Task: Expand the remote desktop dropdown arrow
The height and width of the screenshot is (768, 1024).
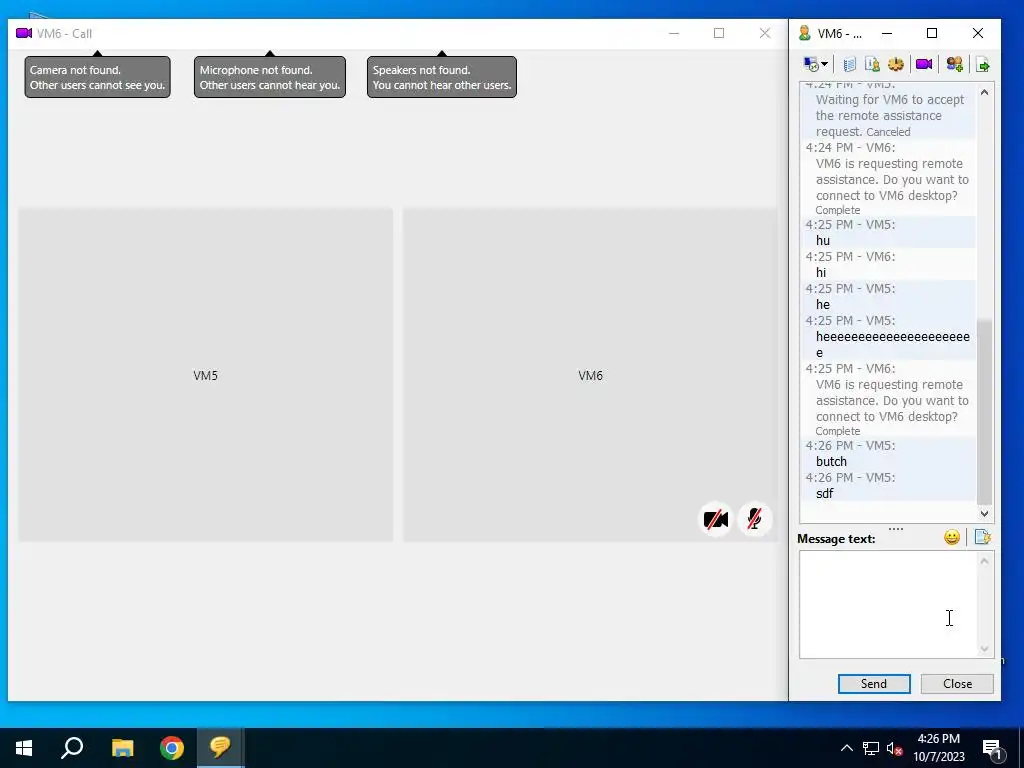Action: [825, 64]
